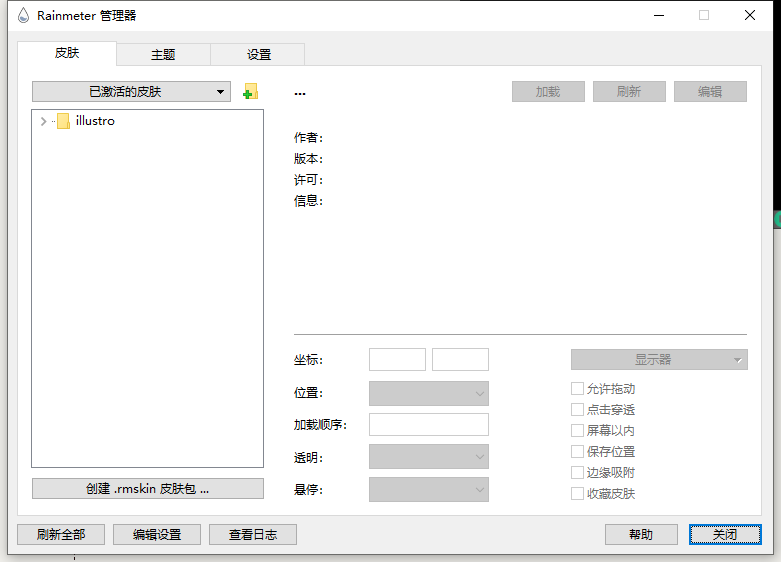
Task: Click the first 坐标 input field
Action: click(x=397, y=360)
